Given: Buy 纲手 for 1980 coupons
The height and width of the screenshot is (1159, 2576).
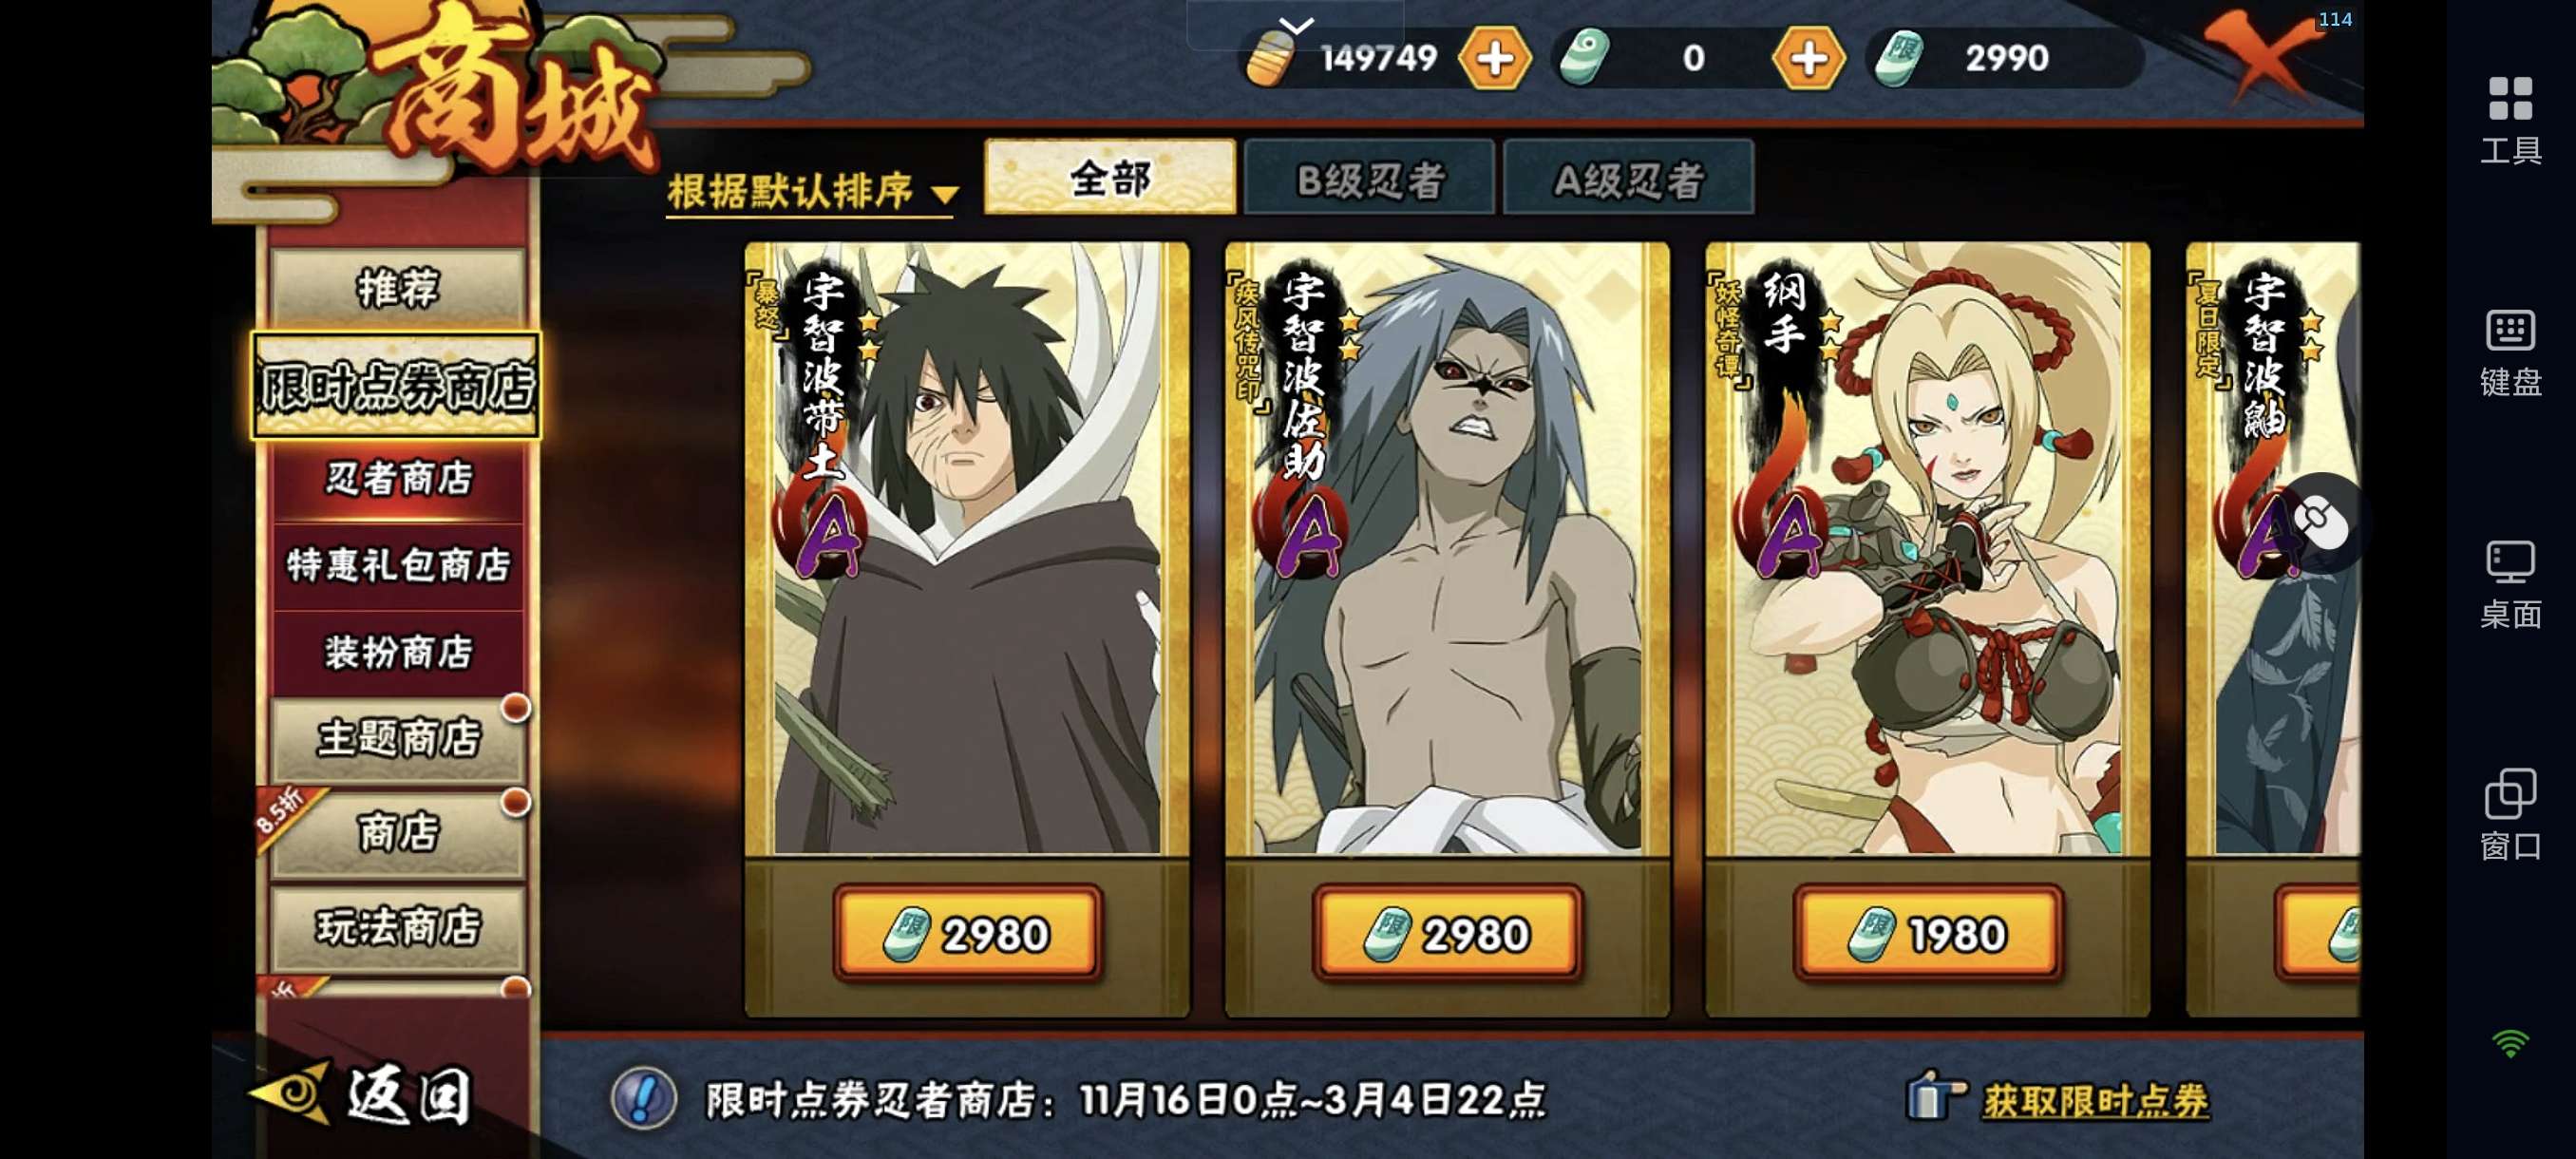Looking at the screenshot, I should coord(1928,934).
